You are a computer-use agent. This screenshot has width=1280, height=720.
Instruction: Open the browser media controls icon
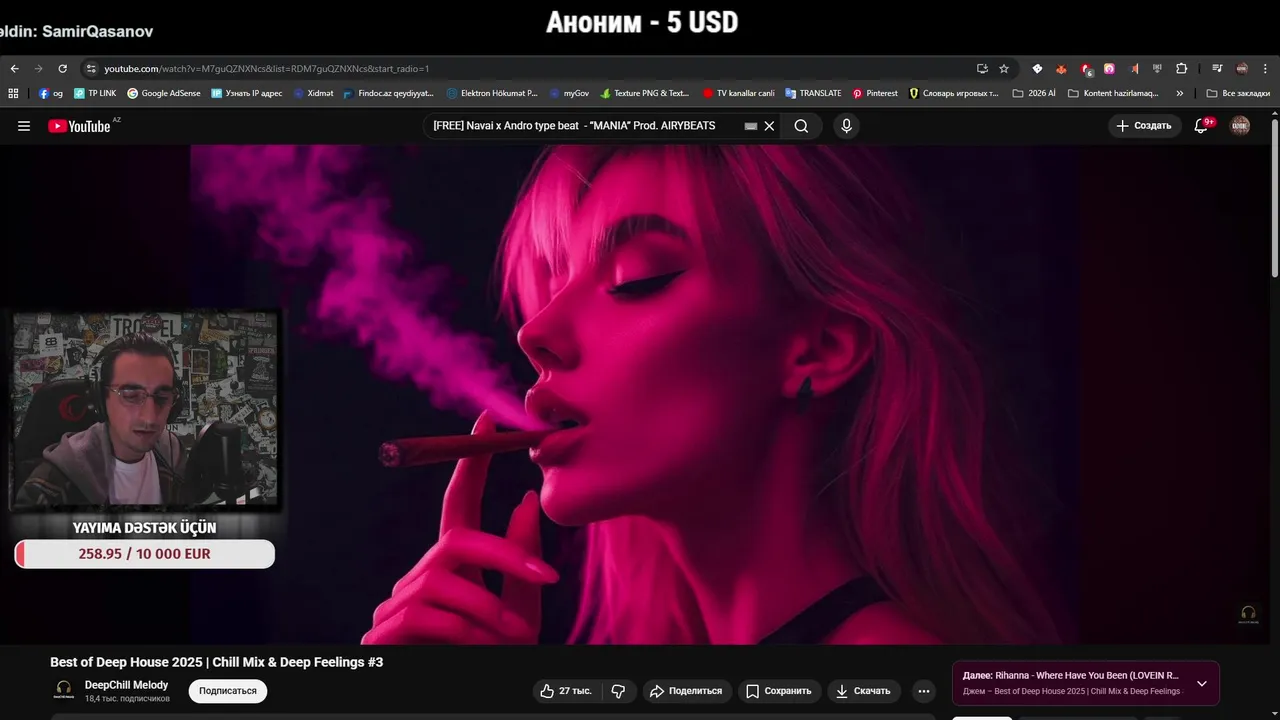click(x=1217, y=69)
